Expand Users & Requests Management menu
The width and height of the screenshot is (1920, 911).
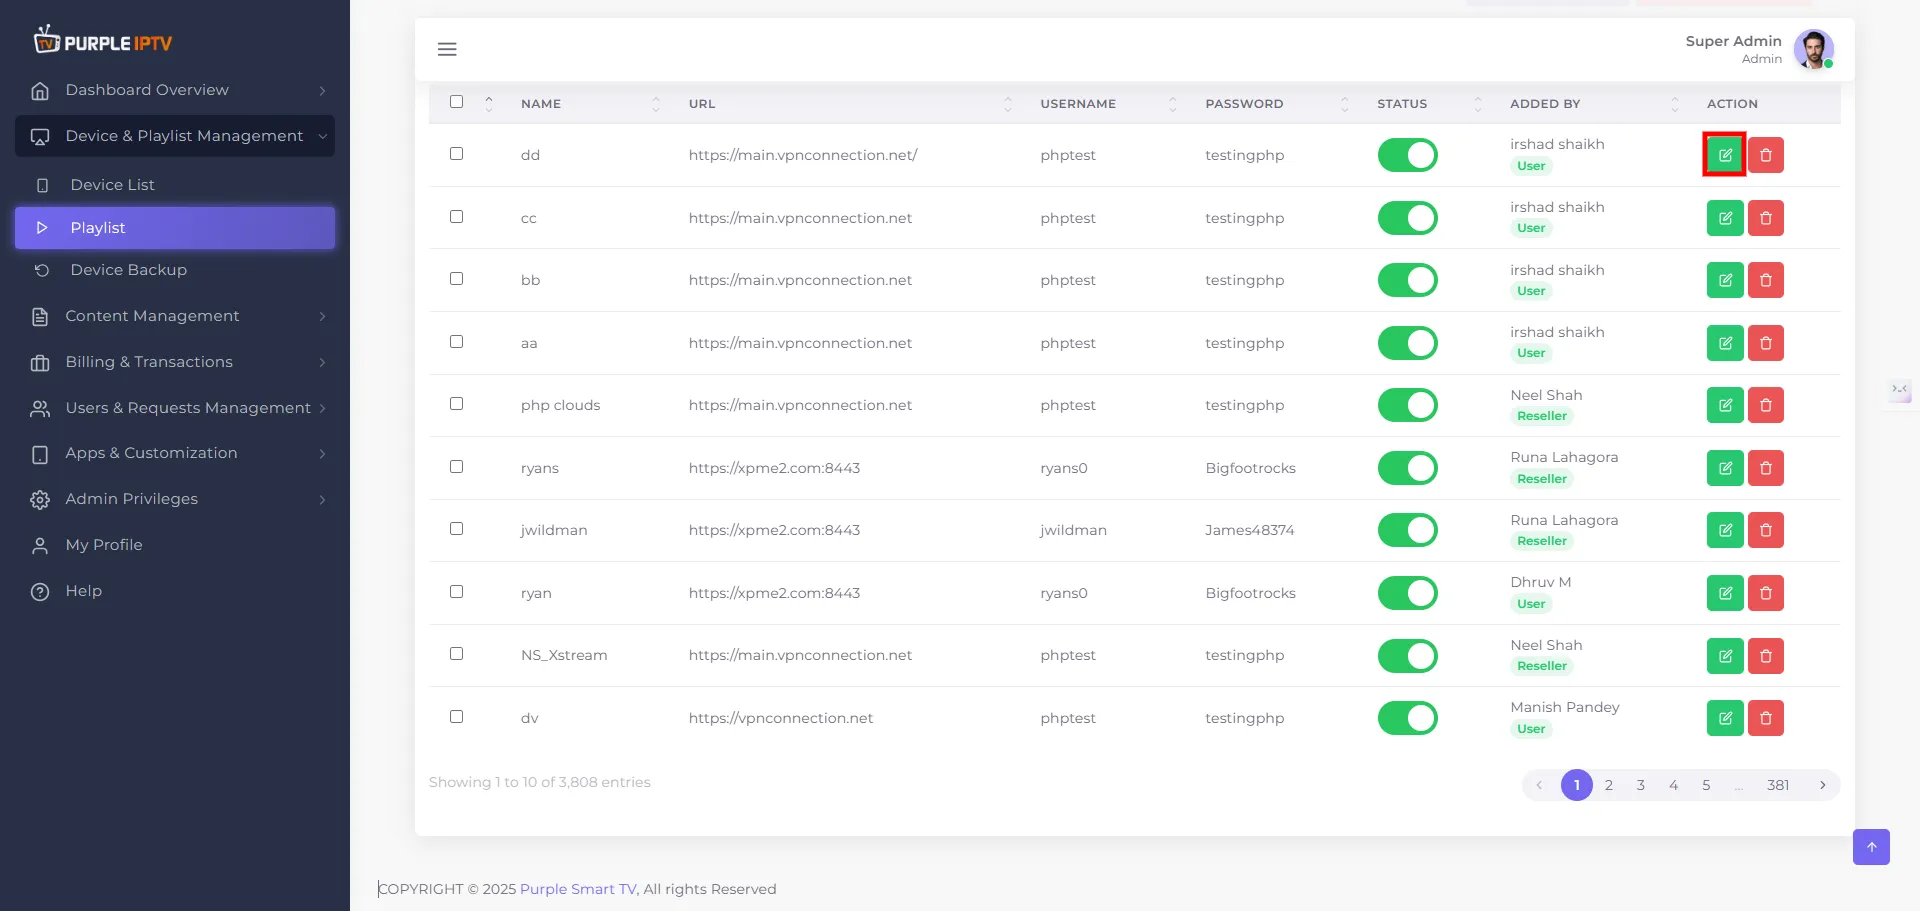point(175,408)
